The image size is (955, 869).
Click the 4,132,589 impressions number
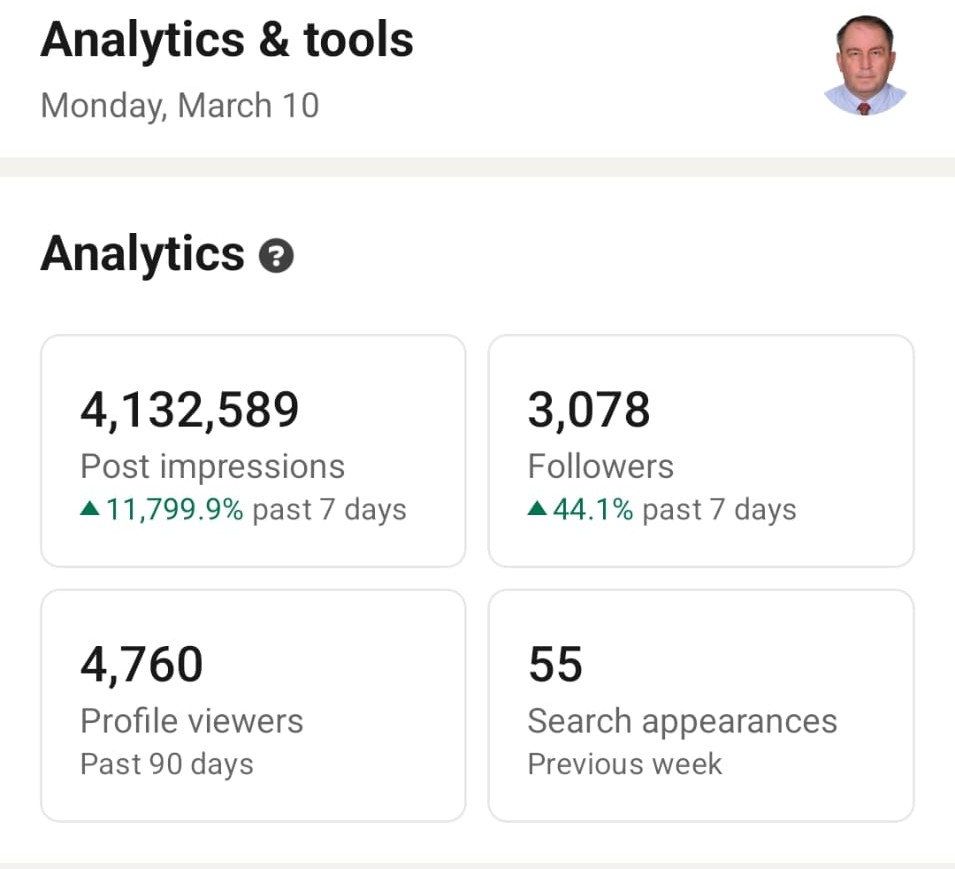point(189,410)
